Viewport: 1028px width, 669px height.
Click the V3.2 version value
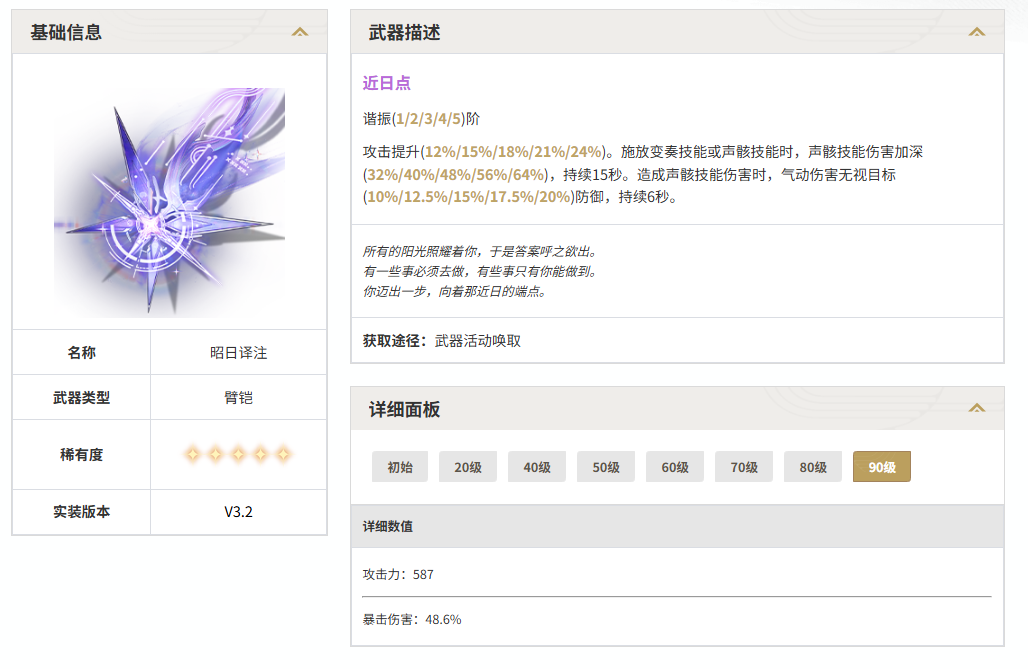point(238,512)
